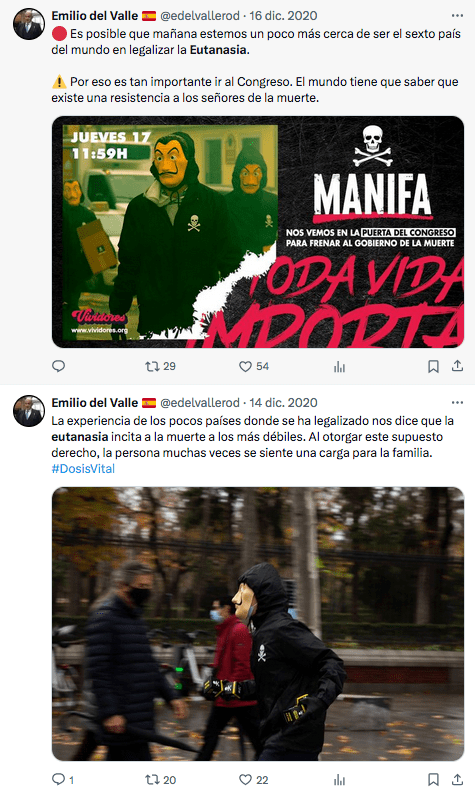
Task: Retweet the Eutanasia Congreso tweet with 29 retweets
Action: pyautogui.click(x=160, y=366)
